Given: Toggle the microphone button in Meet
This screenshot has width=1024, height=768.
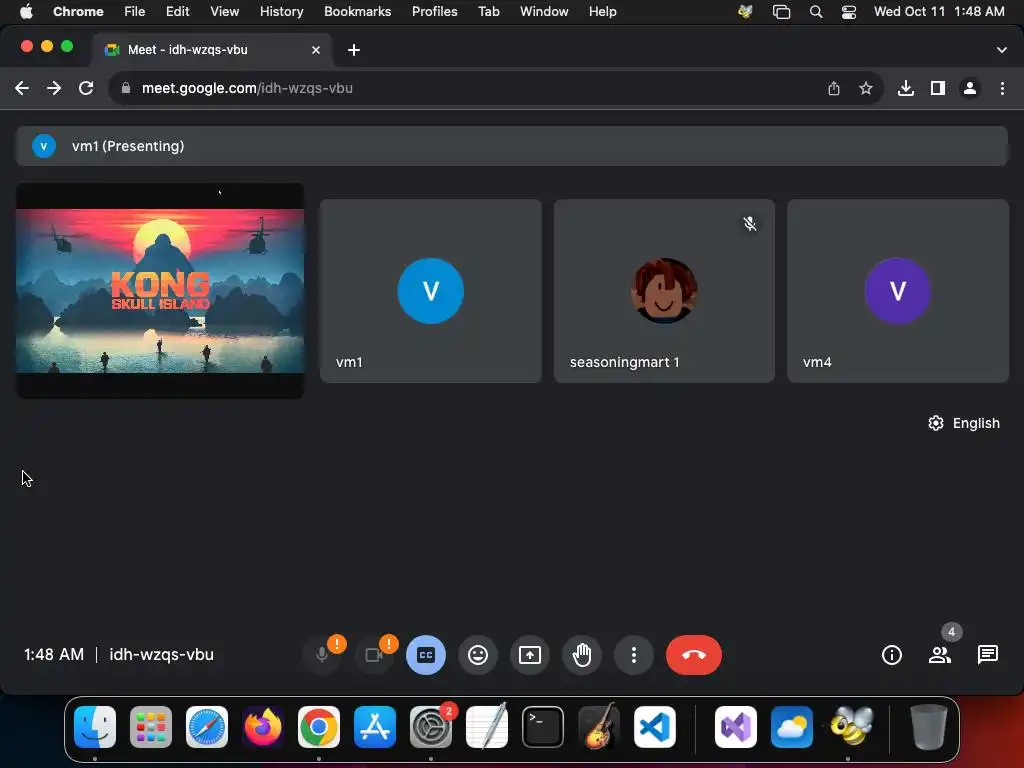Looking at the screenshot, I should (x=322, y=654).
